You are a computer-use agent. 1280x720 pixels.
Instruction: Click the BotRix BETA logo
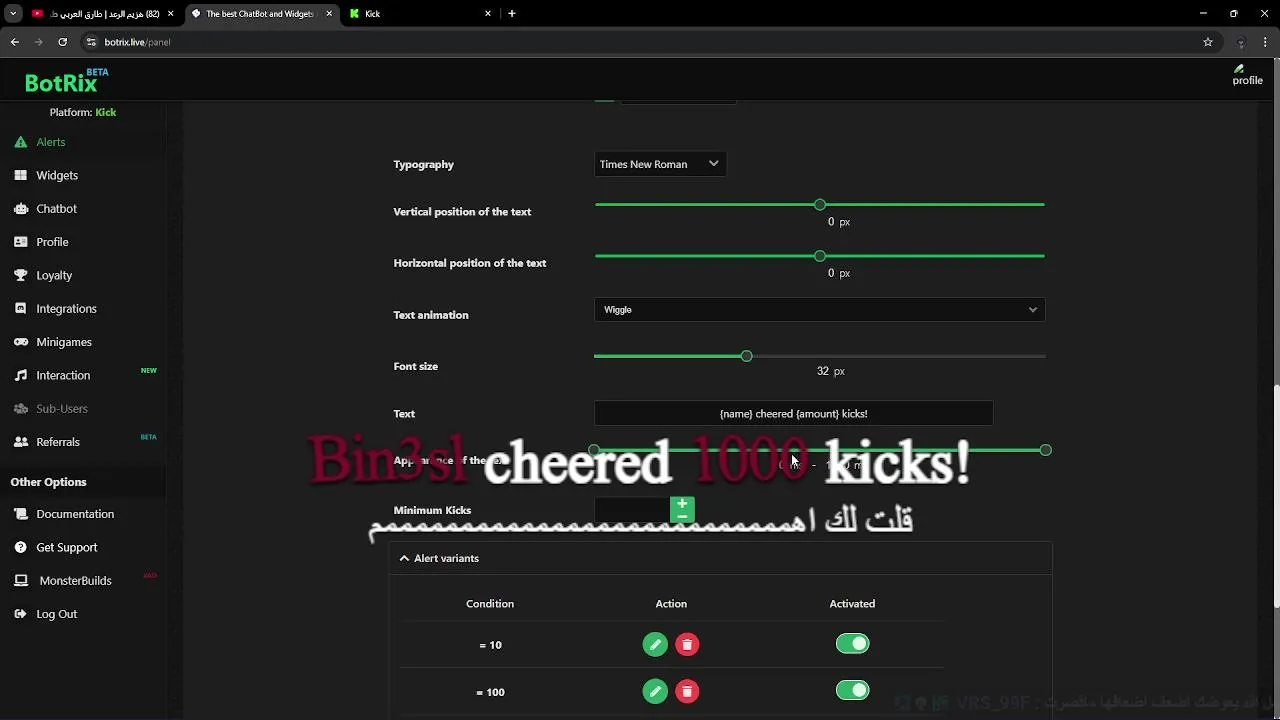point(66,81)
